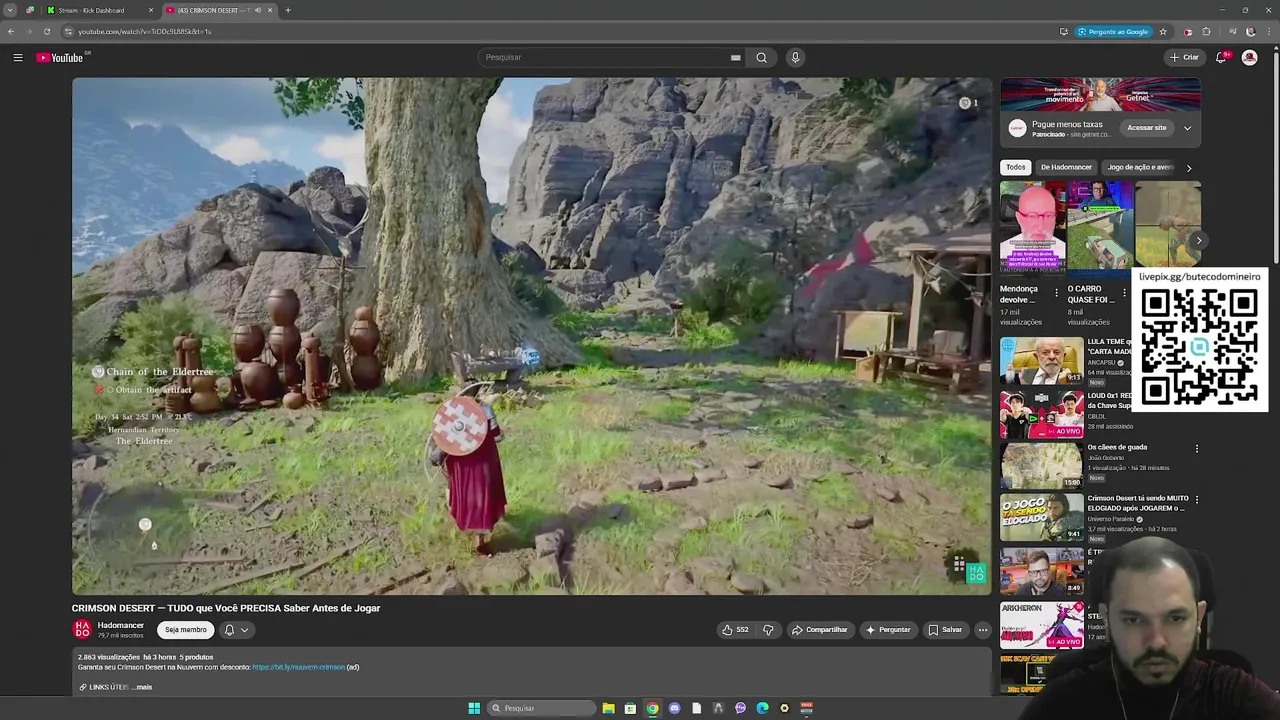The width and height of the screenshot is (1280, 720).
Task: Open the bit.ly nuvem-crimson link
Action: pyautogui.click(x=299, y=667)
